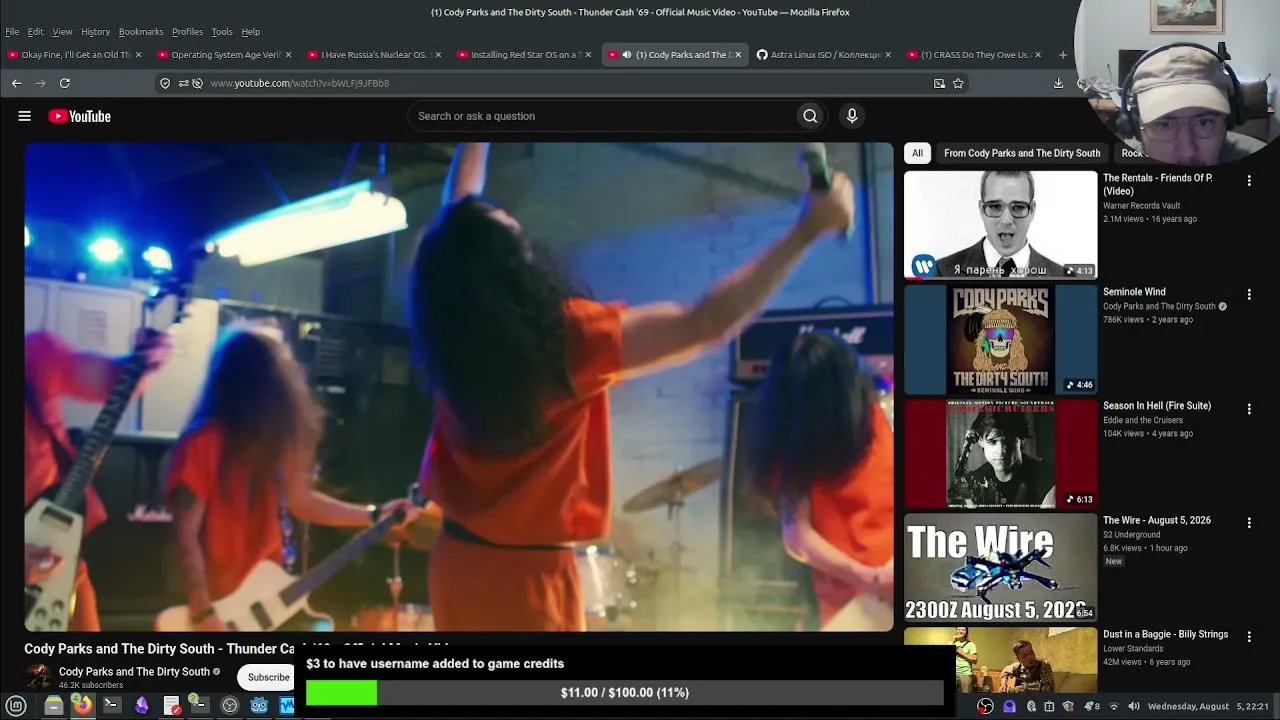Open the View menu
The height and width of the screenshot is (720, 1280).
[x=62, y=32]
